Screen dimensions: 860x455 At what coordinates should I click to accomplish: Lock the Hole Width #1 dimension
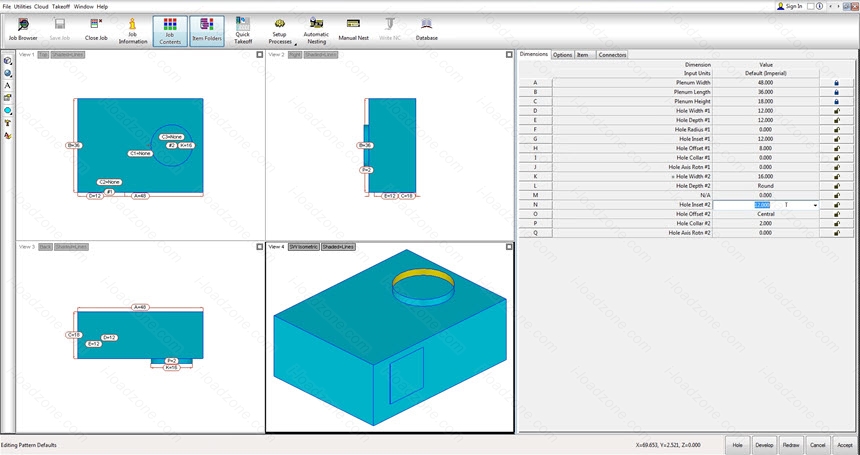[x=836, y=111]
